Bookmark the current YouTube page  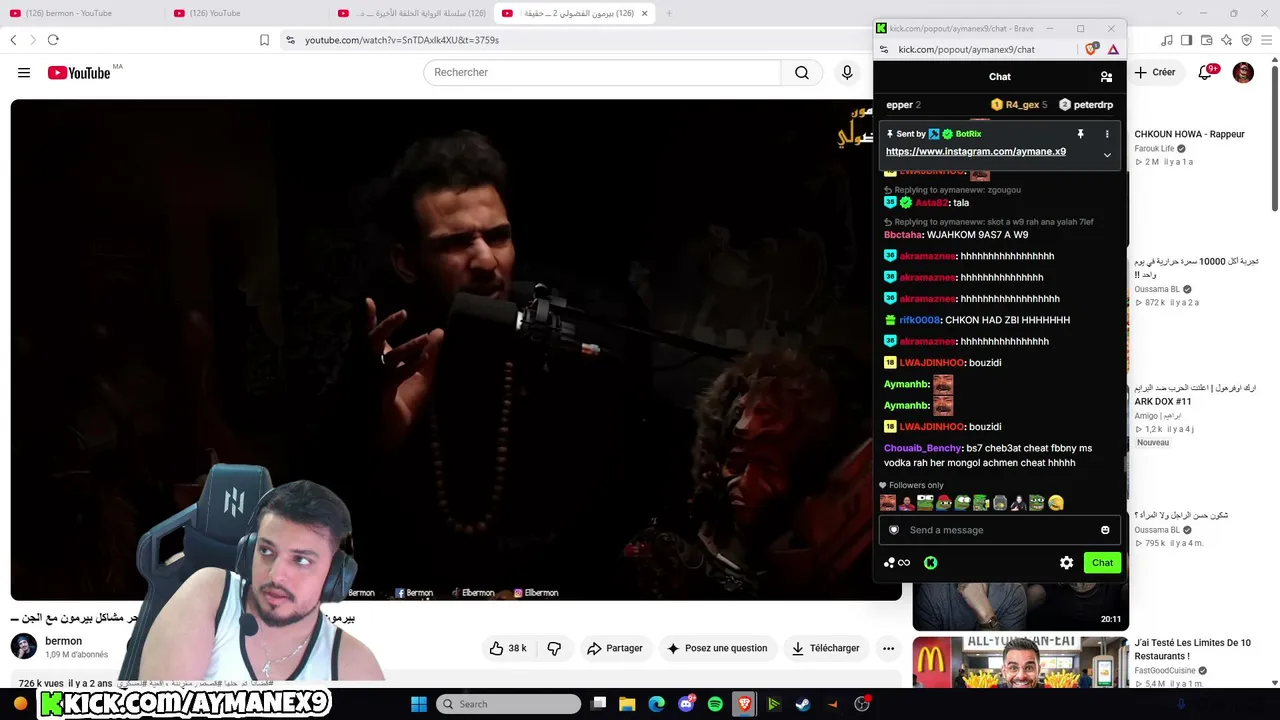click(264, 40)
